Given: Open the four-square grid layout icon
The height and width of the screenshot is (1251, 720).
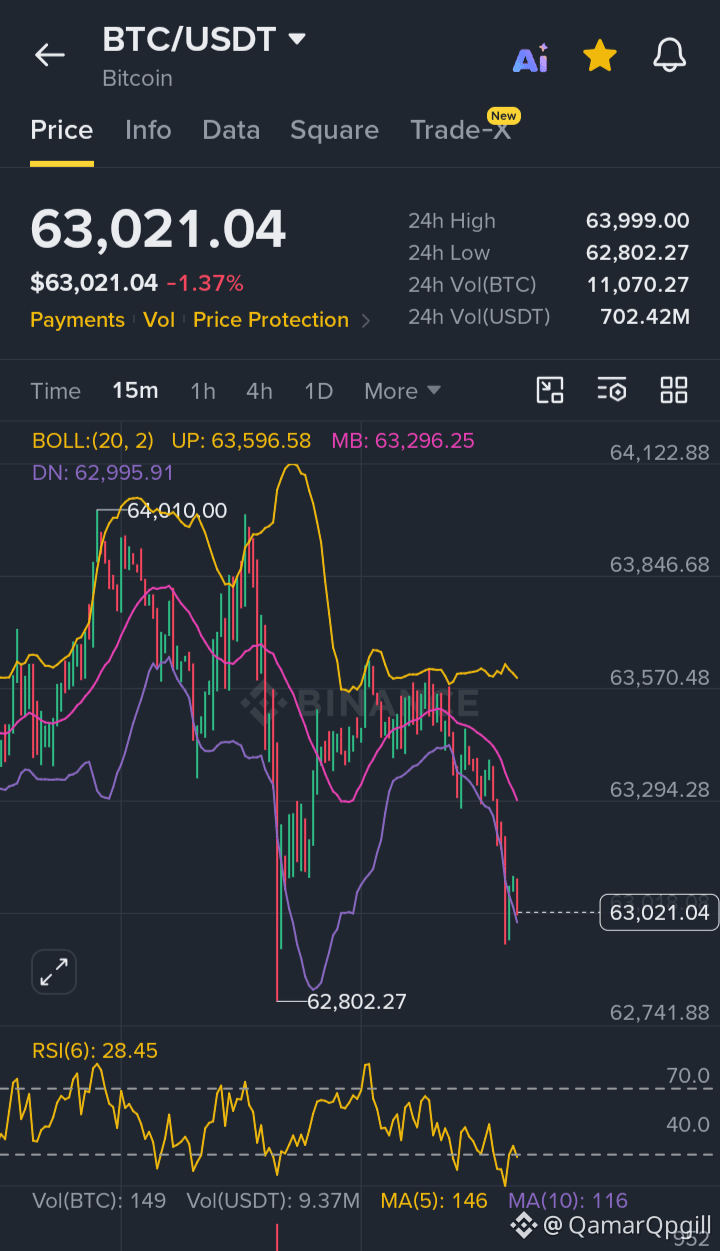Looking at the screenshot, I should click(x=674, y=390).
